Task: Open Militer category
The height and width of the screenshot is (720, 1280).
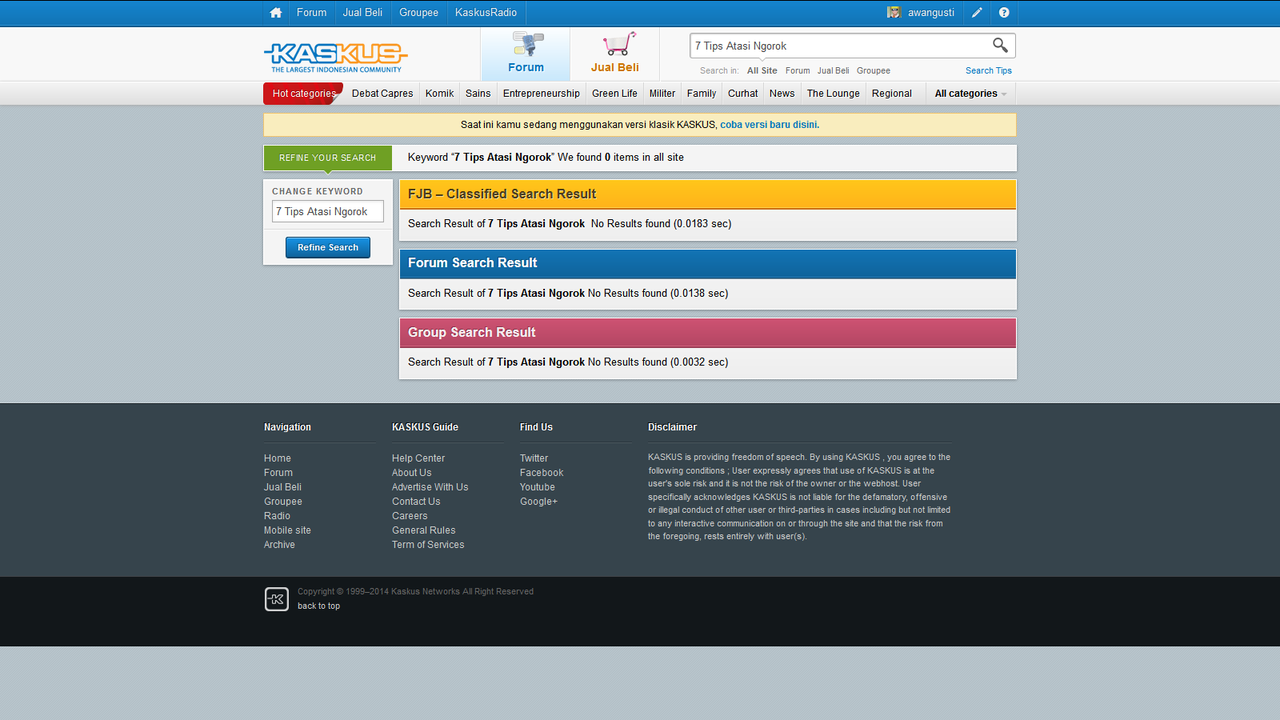Action: point(662,93)
